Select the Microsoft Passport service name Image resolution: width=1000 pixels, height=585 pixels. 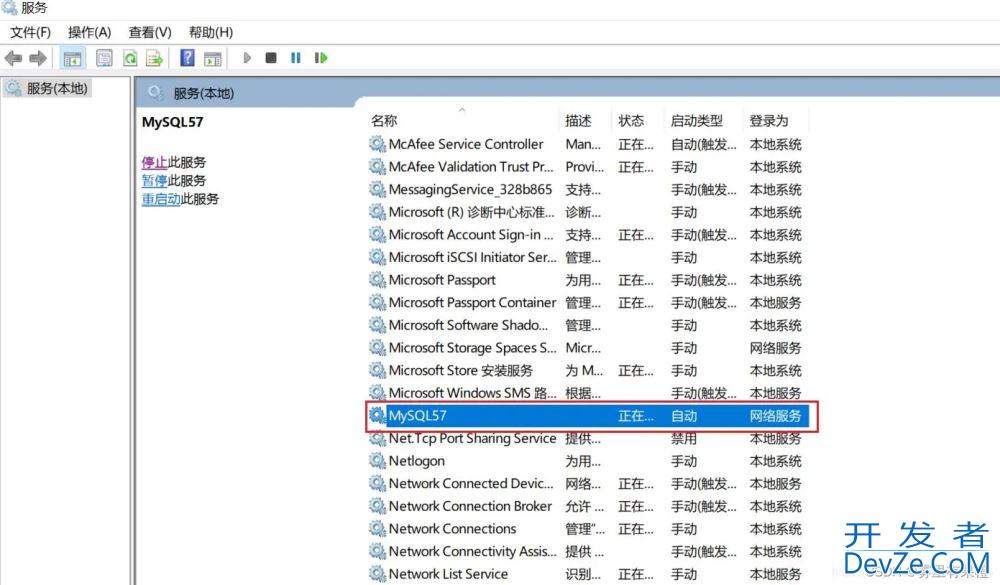[x=442, y=280]
